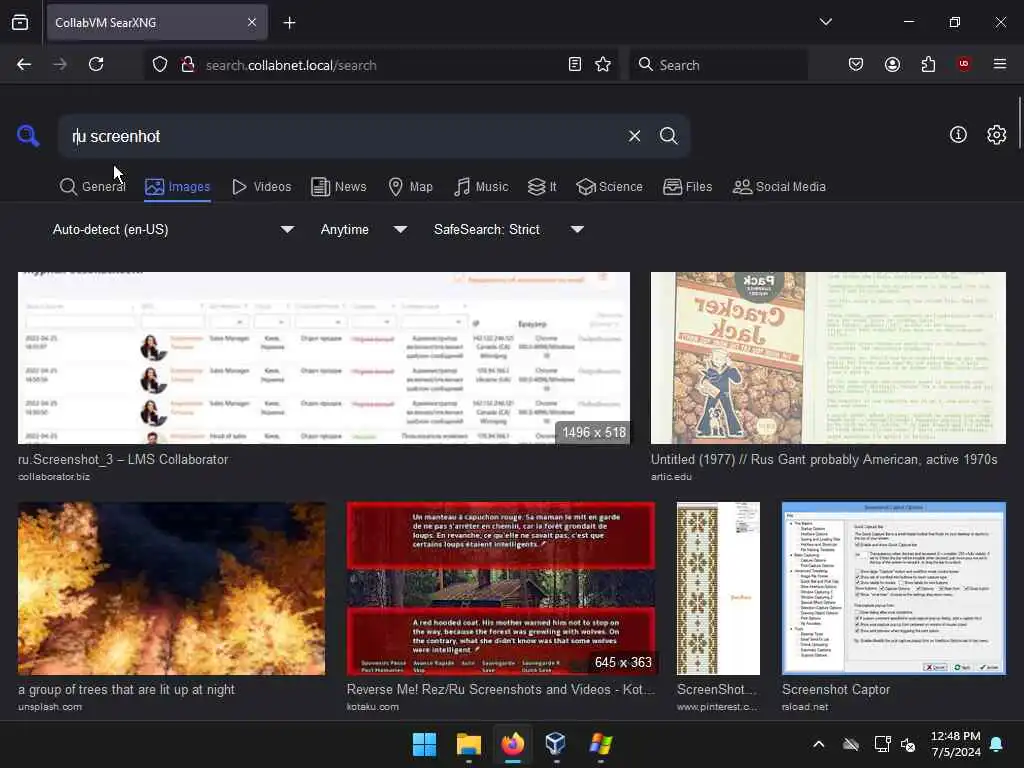Bookmark this page with the star
This screenshot has width=1024, height=768.
click(603, 64)
